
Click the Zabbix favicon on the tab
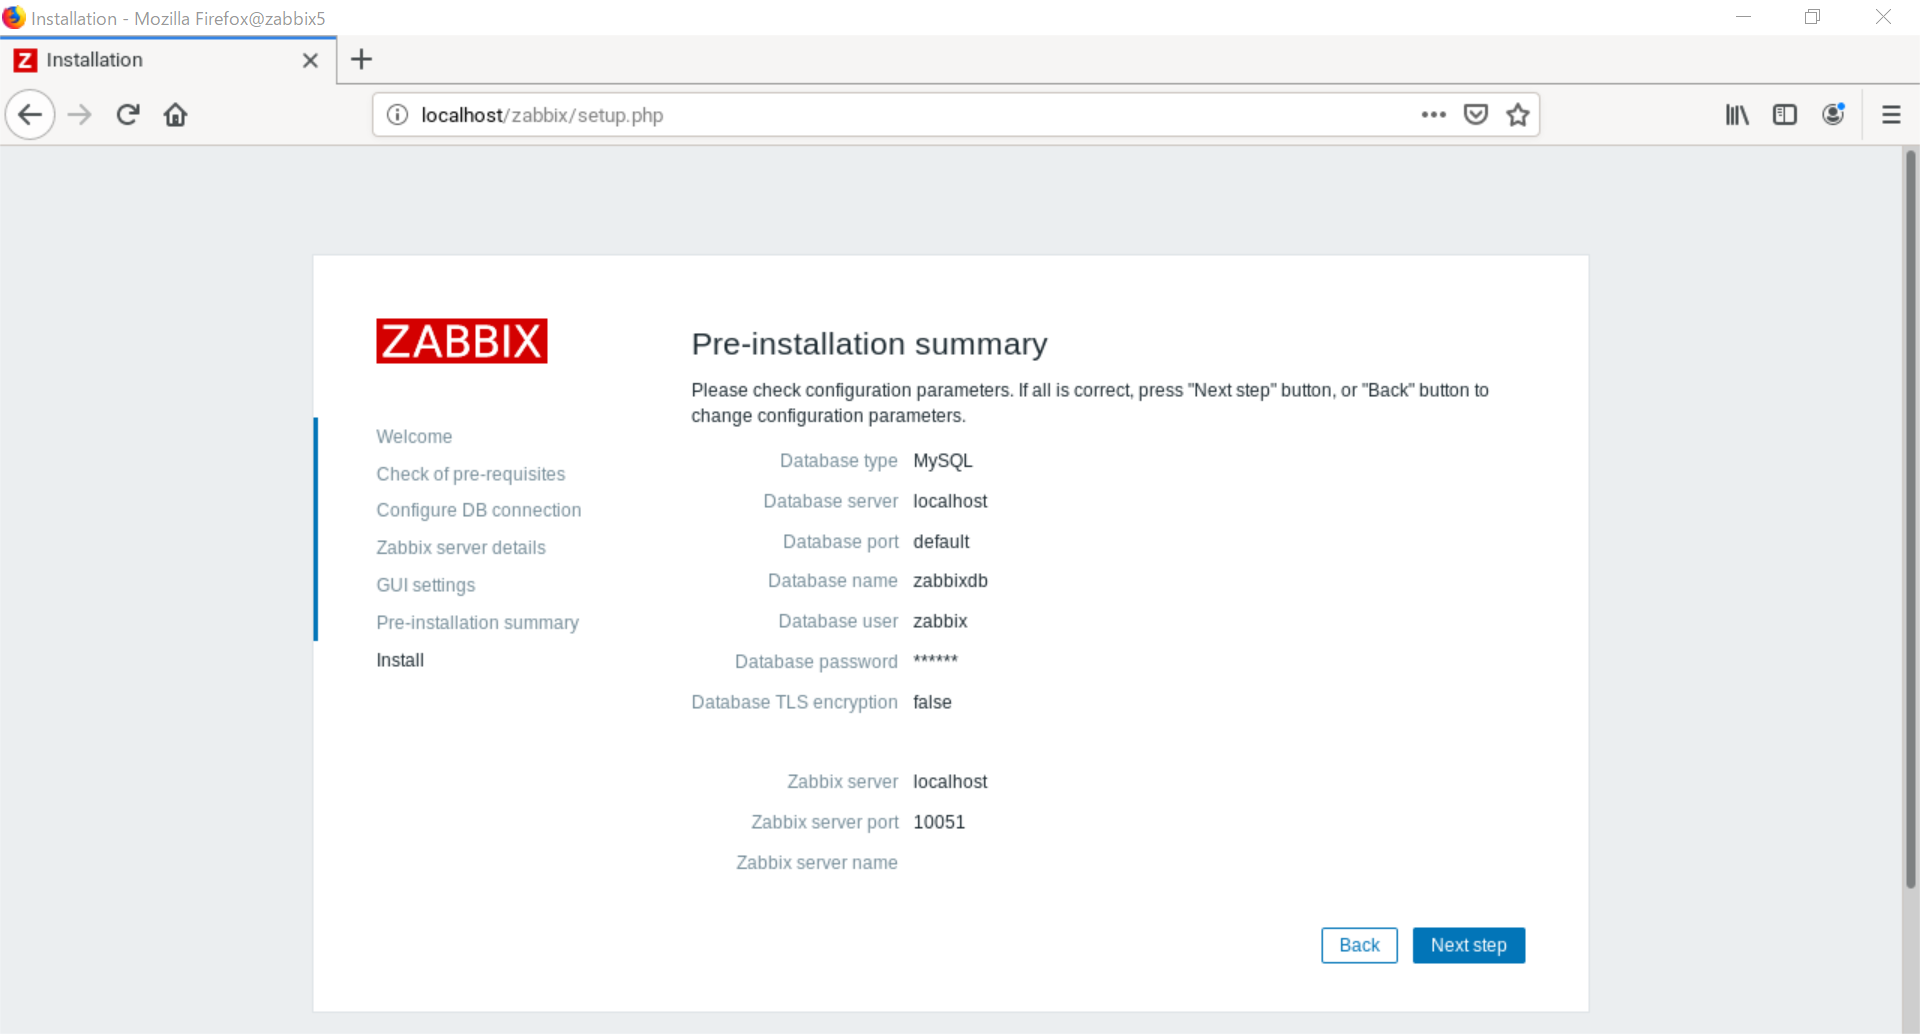click(25, 60)
